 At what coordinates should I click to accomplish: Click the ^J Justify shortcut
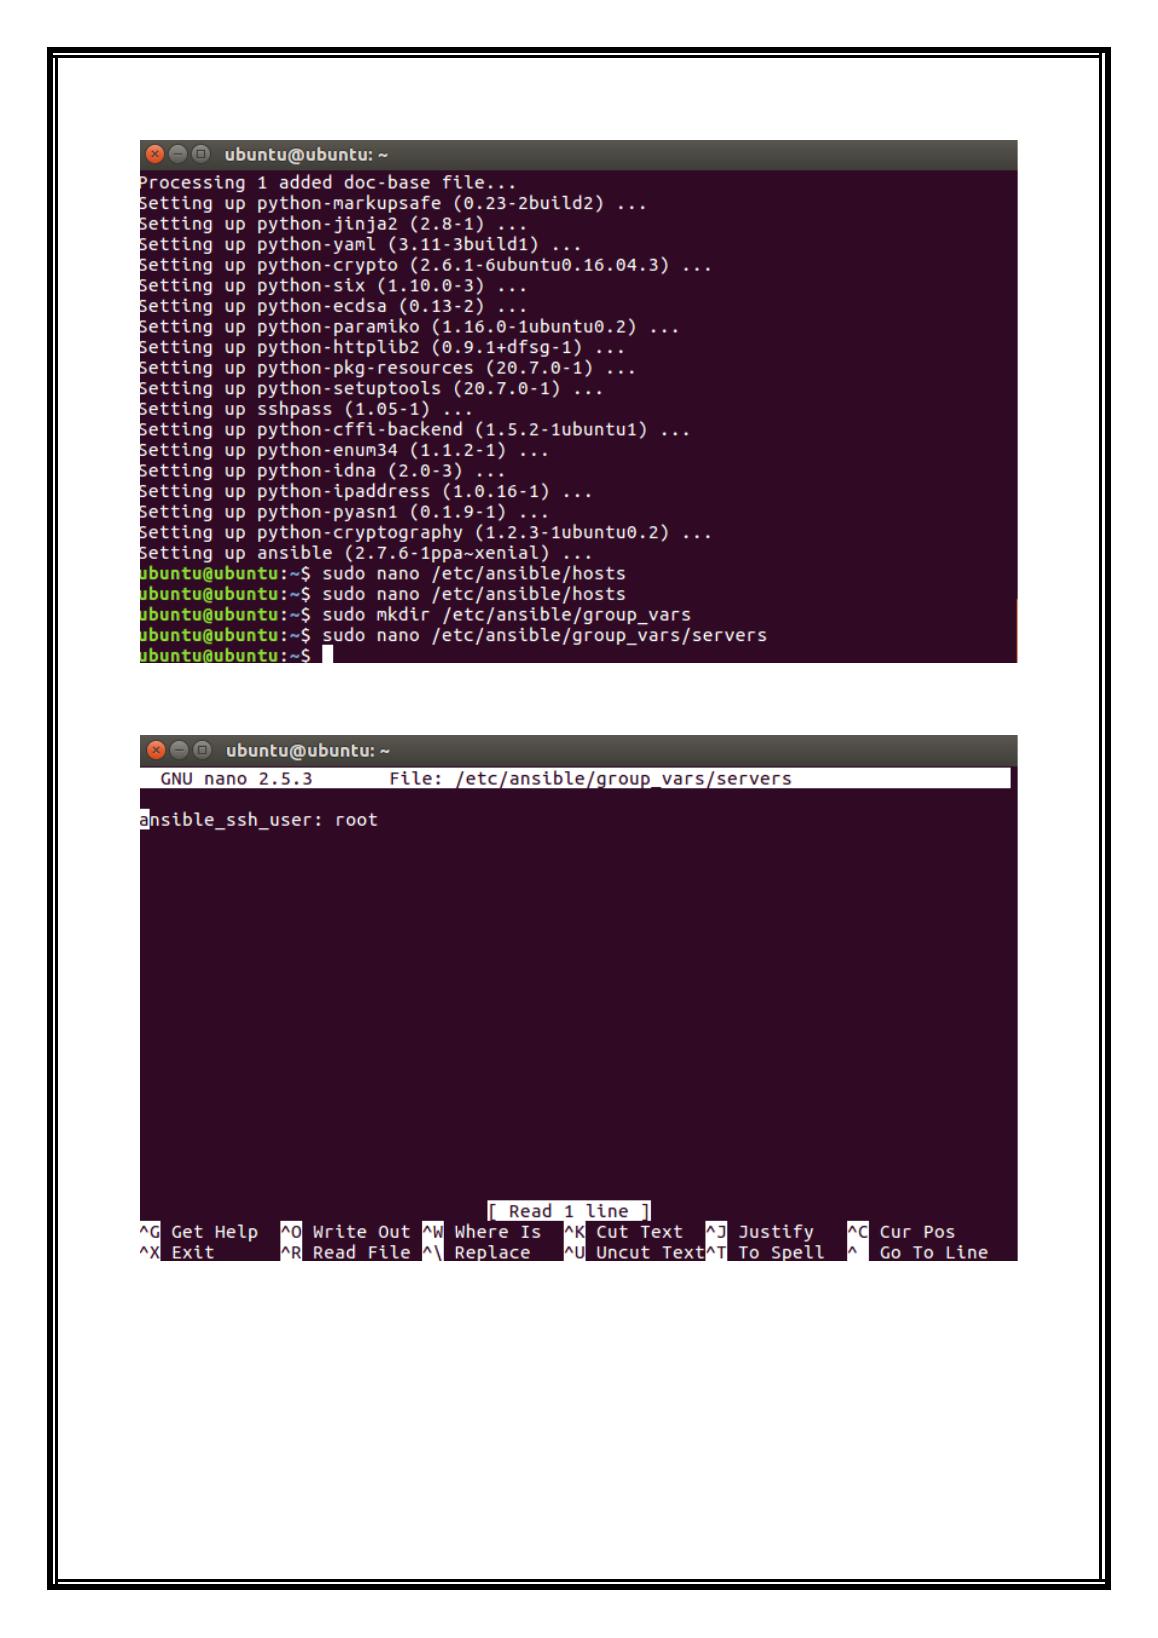pyautogui.click(x=760, y=1232)
